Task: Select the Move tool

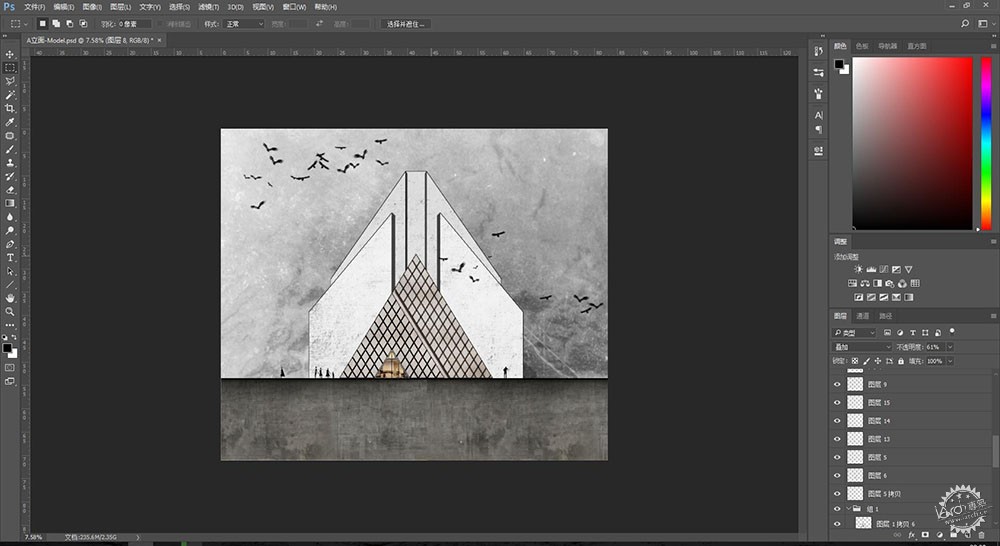Action: (10, 54)
